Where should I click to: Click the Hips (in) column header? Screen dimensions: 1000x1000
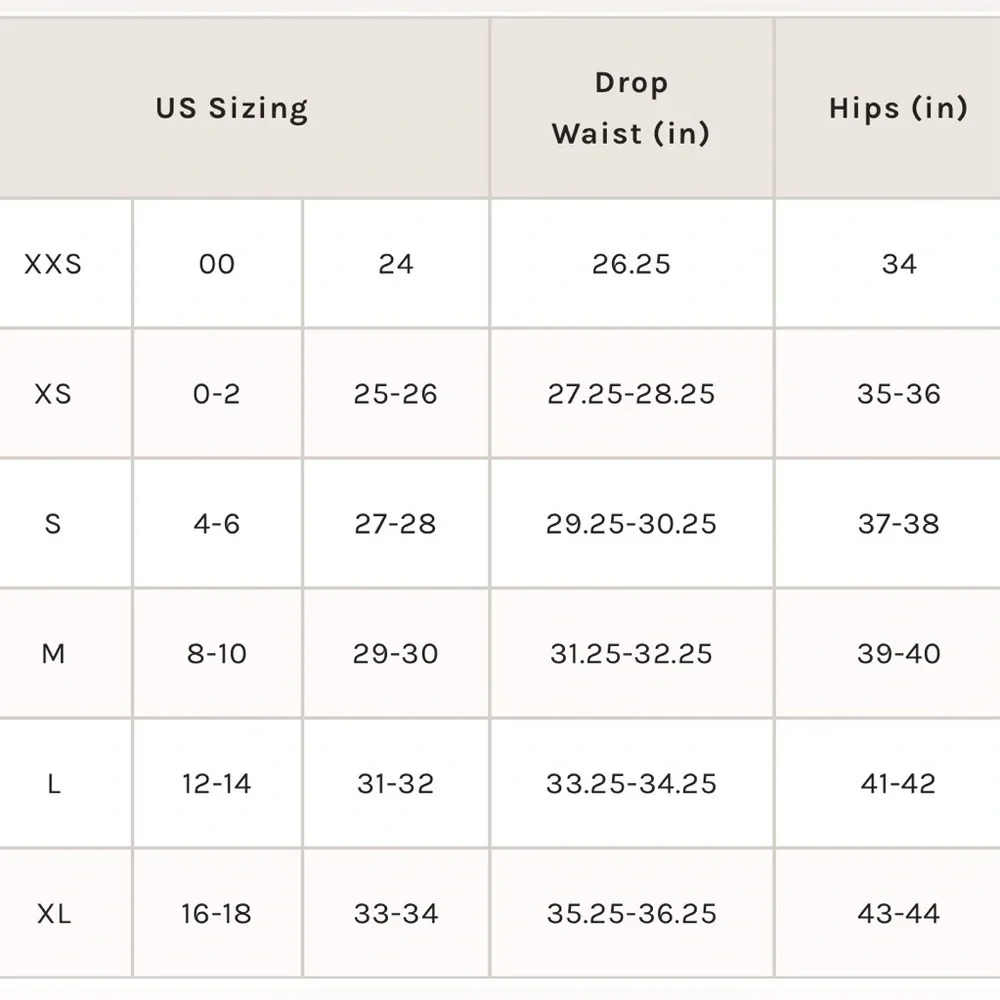[x=898, y=108]
